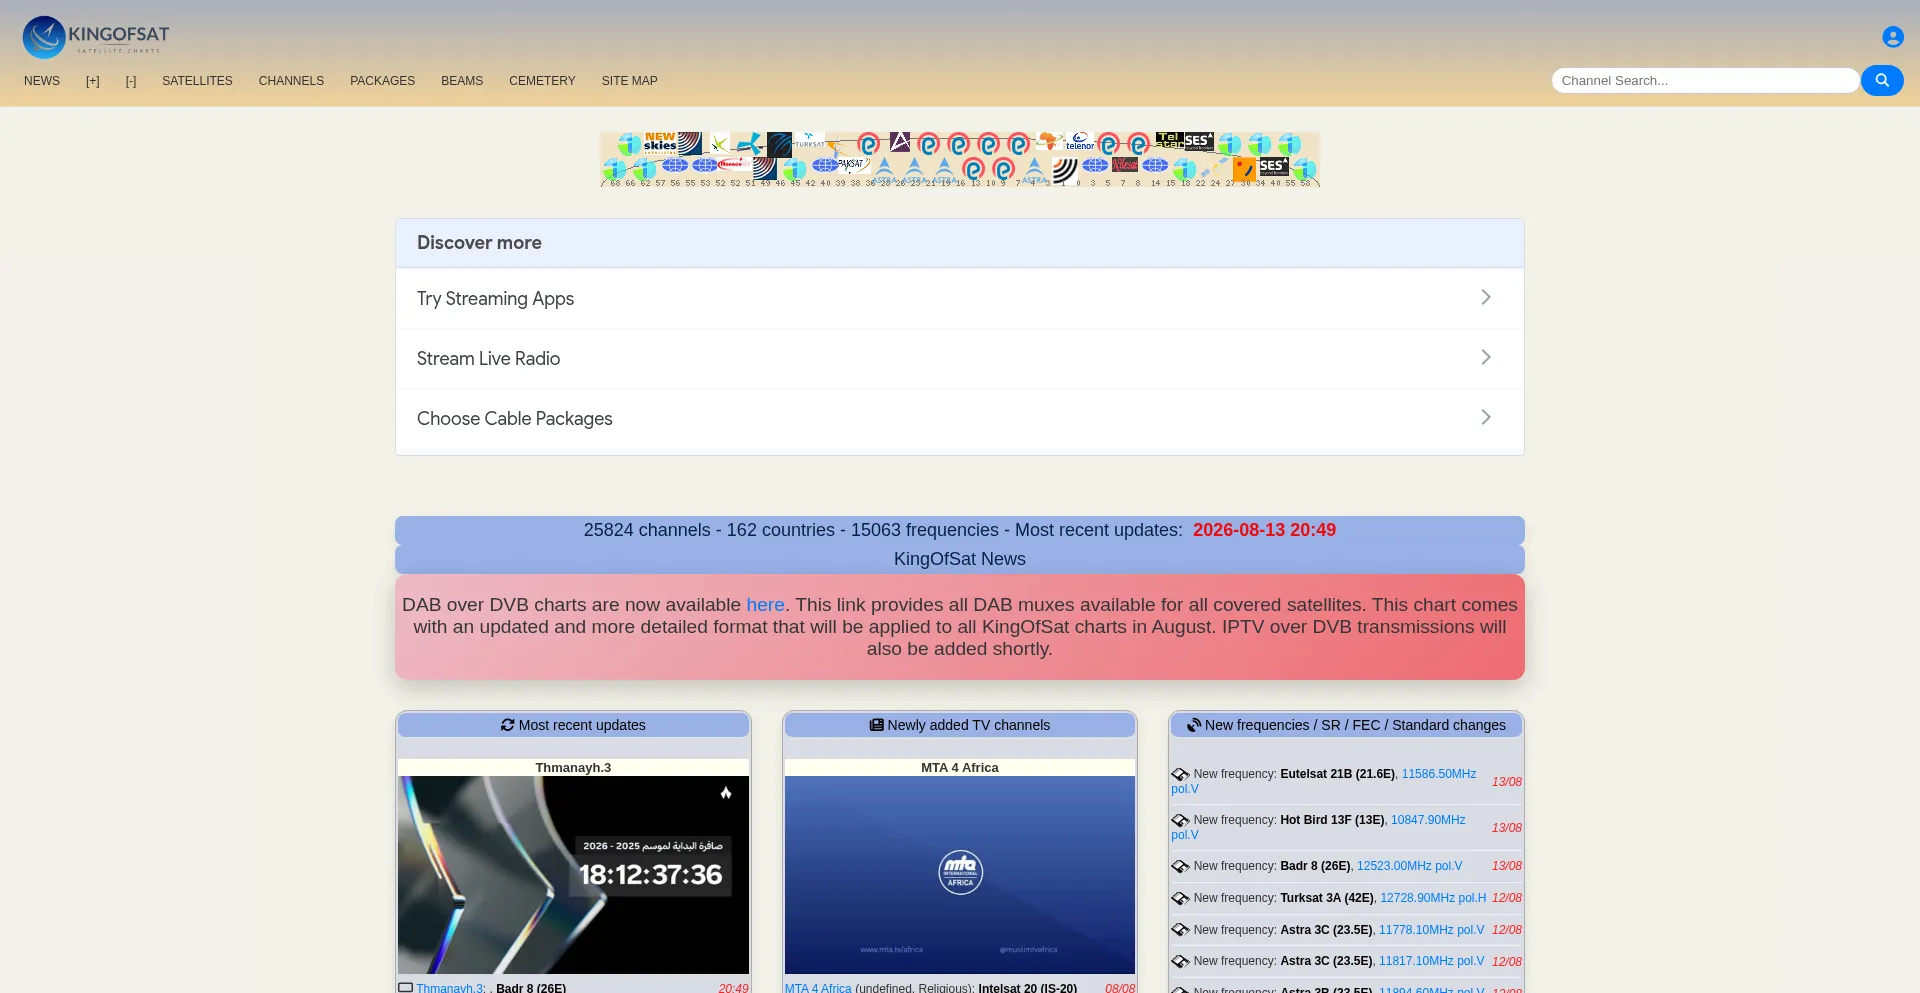Open the Stream Live Radio link text
This screenshot has width=1920, height=993.
point(488,358)
